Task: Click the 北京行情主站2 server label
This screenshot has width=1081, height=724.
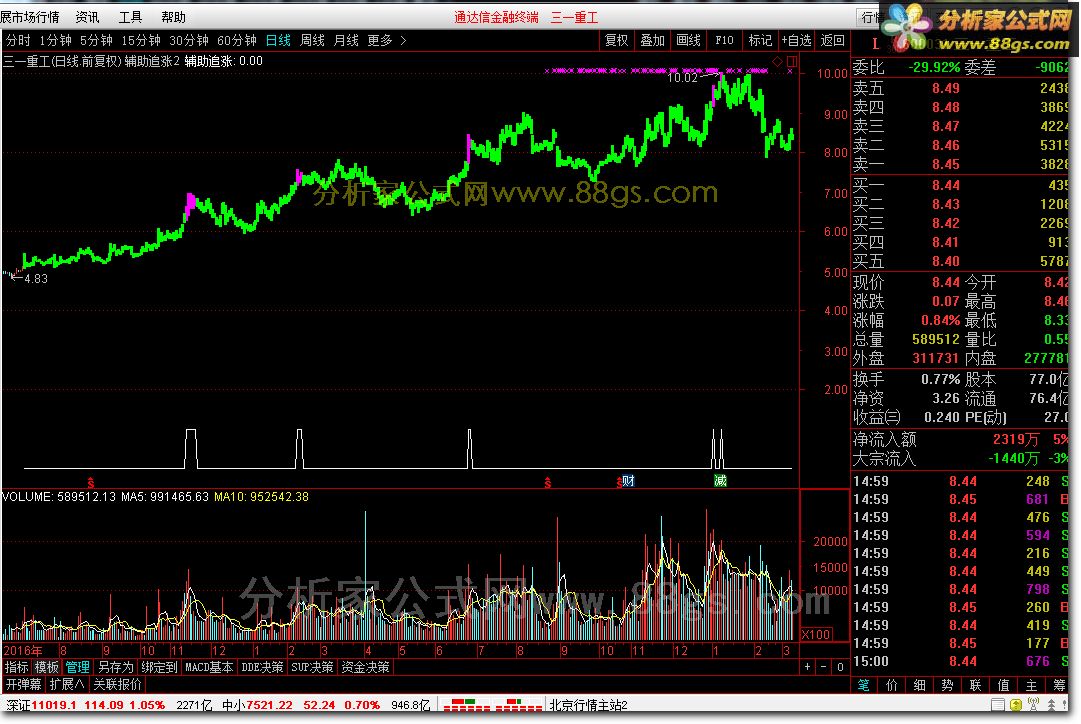Action: 588,705
